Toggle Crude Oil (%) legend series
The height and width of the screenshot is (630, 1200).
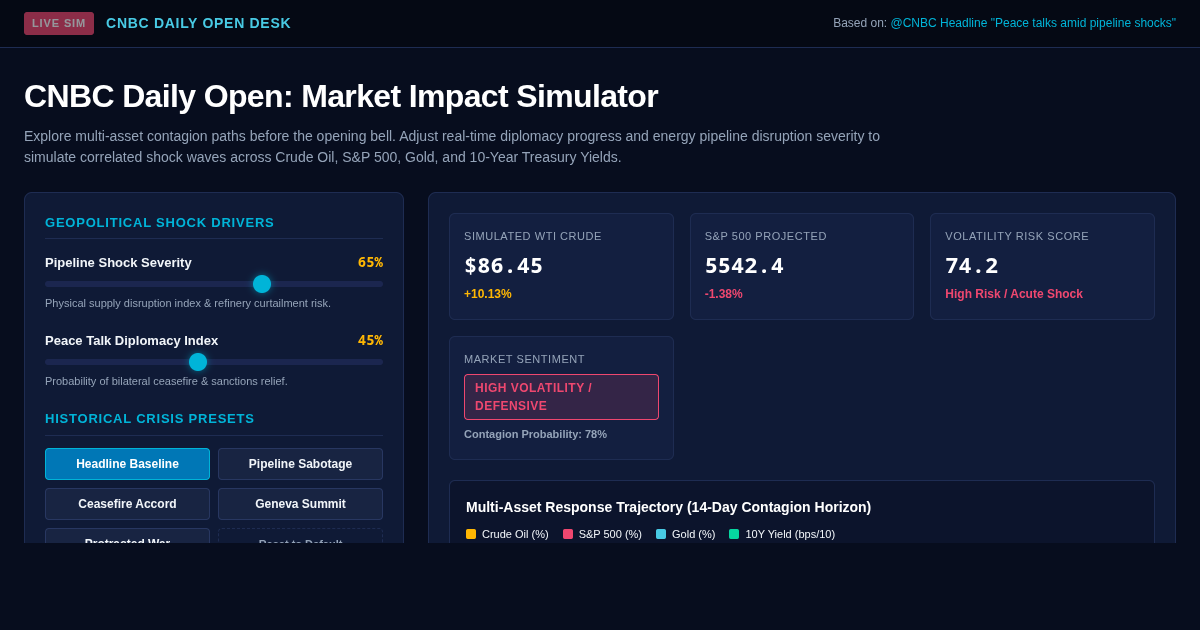click(507, 534)
